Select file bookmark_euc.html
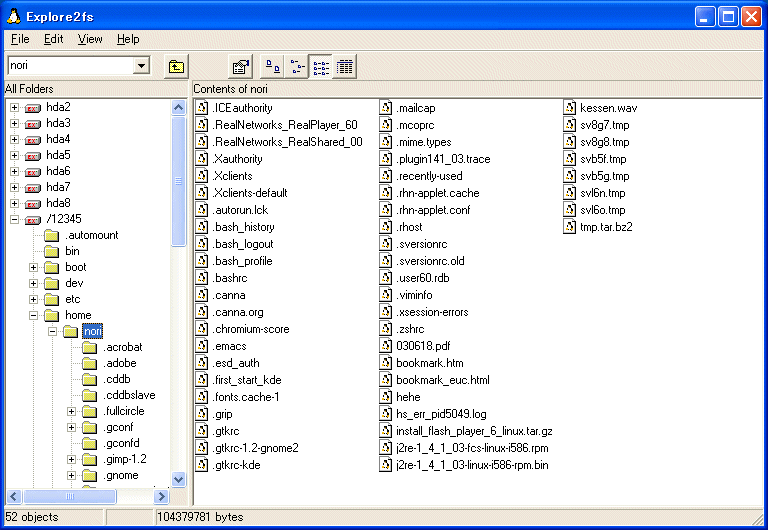 coord(443,380)
